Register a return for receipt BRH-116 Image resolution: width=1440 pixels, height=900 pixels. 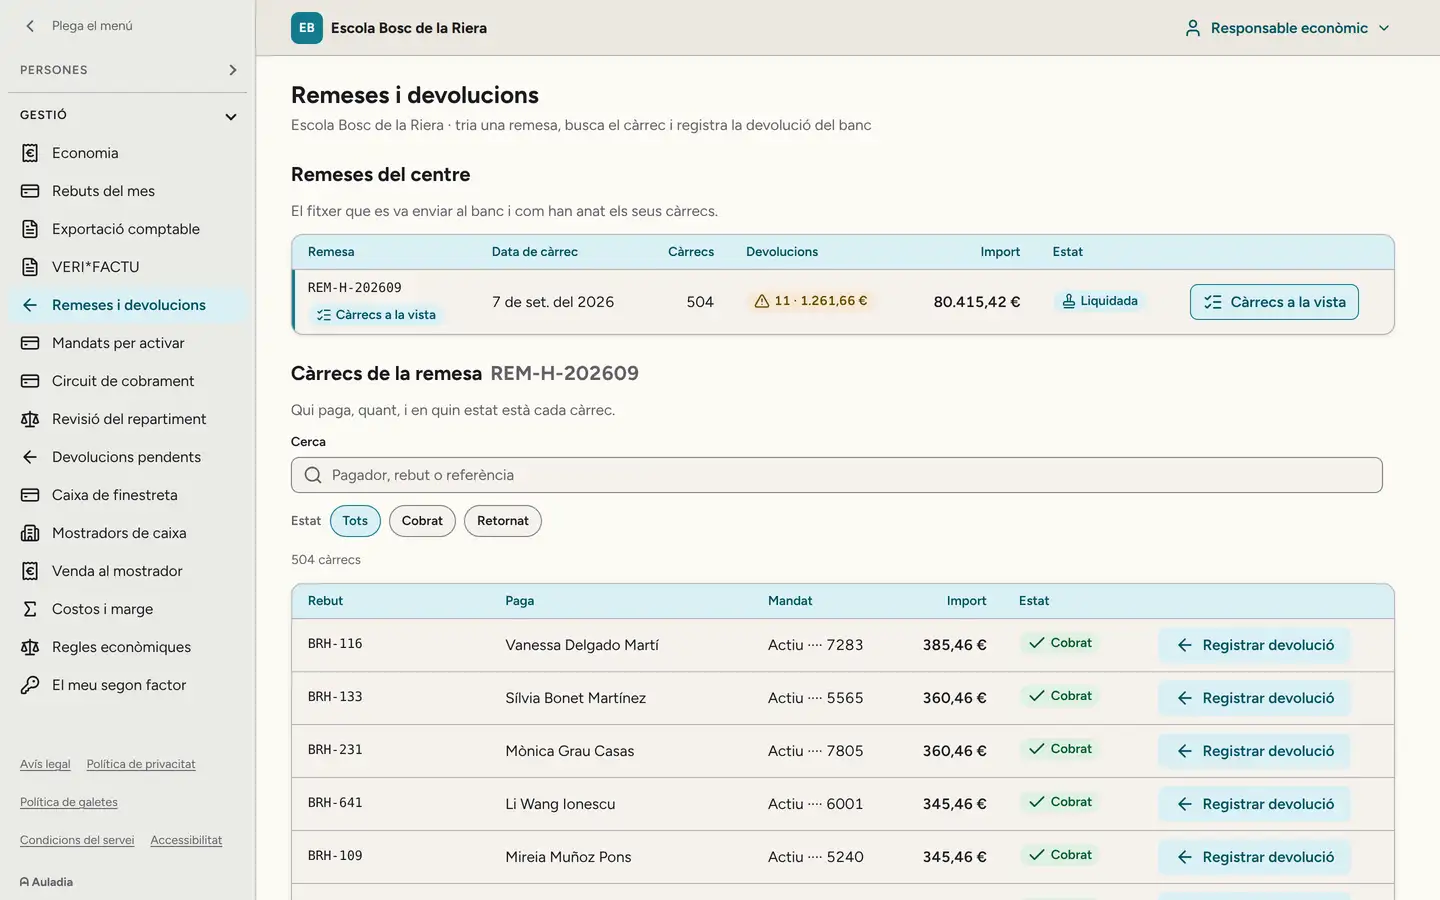point(1255,645)
